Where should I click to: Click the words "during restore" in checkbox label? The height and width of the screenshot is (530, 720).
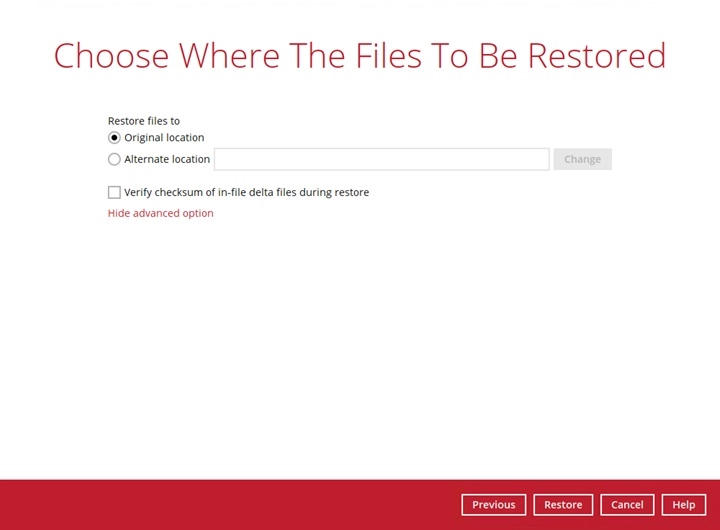click(333, 192)
